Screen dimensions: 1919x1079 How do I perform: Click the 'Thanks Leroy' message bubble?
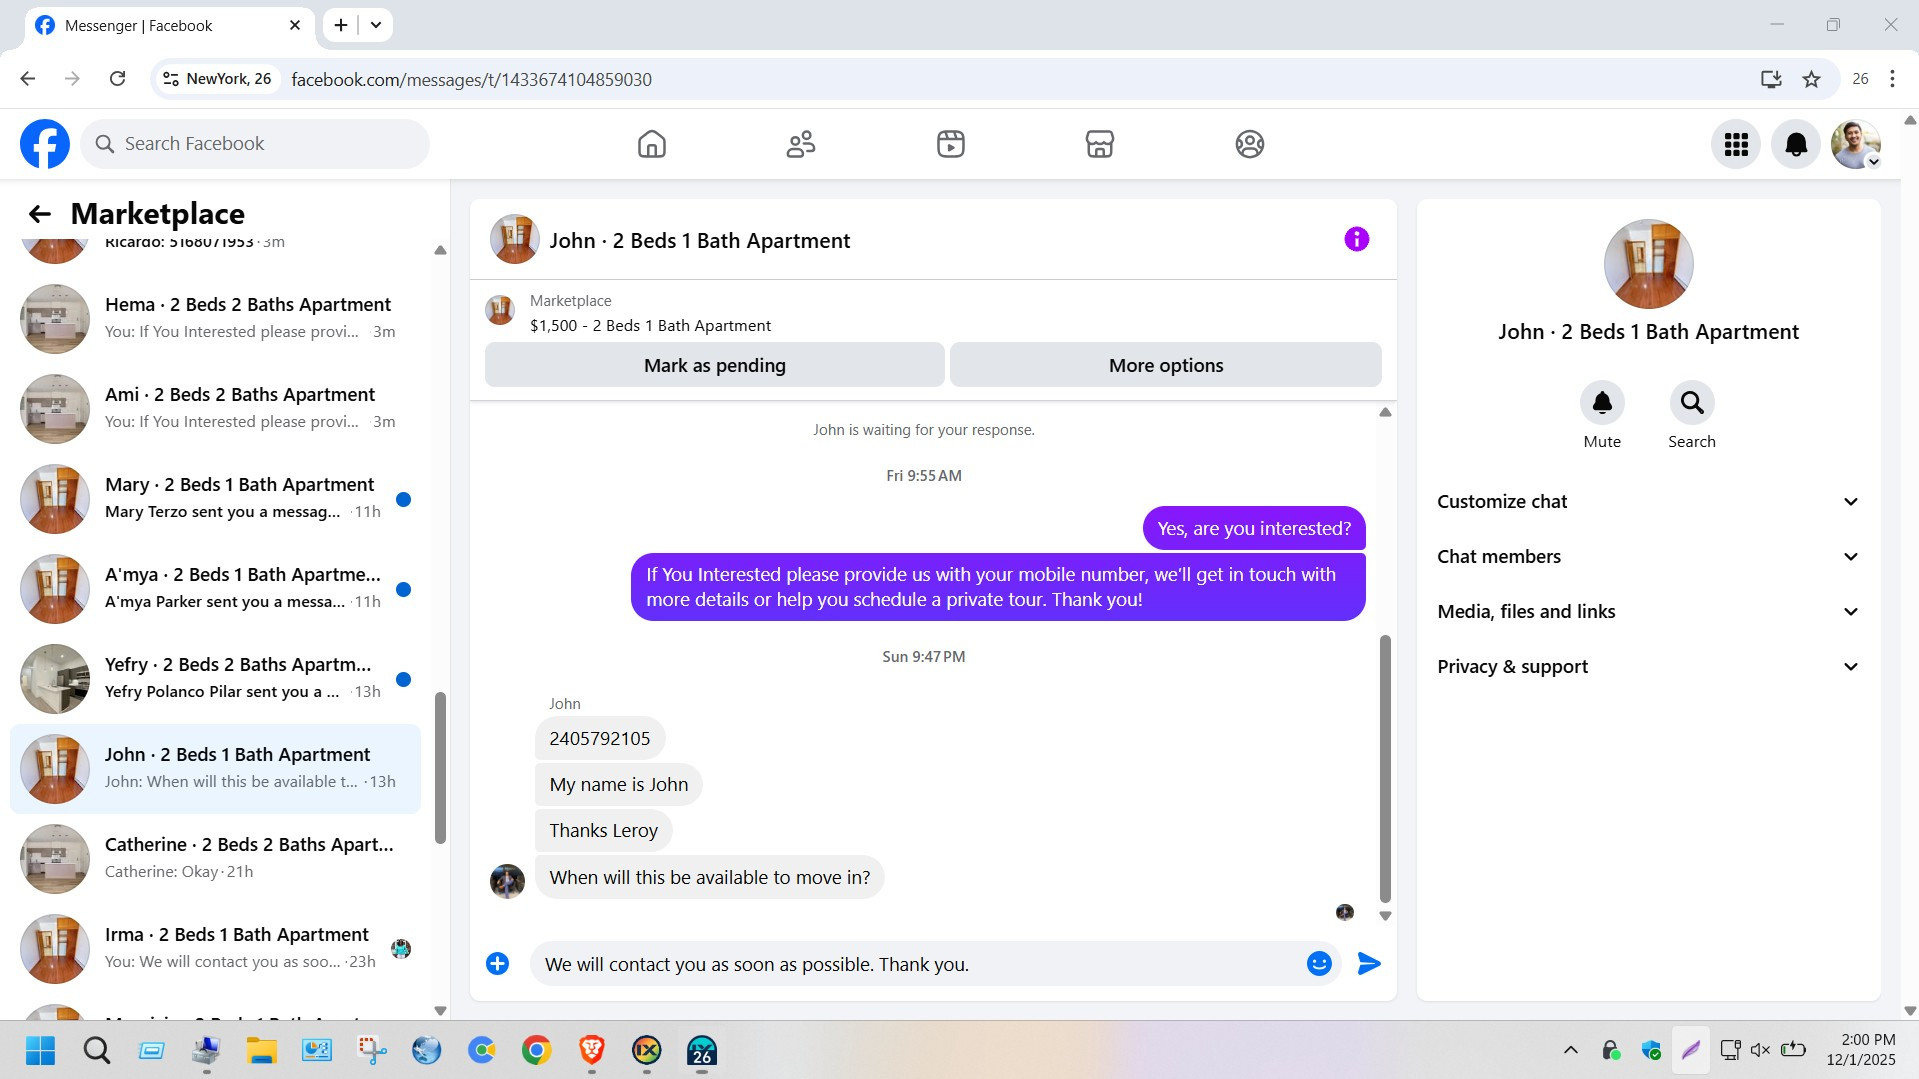click(603, 831)
